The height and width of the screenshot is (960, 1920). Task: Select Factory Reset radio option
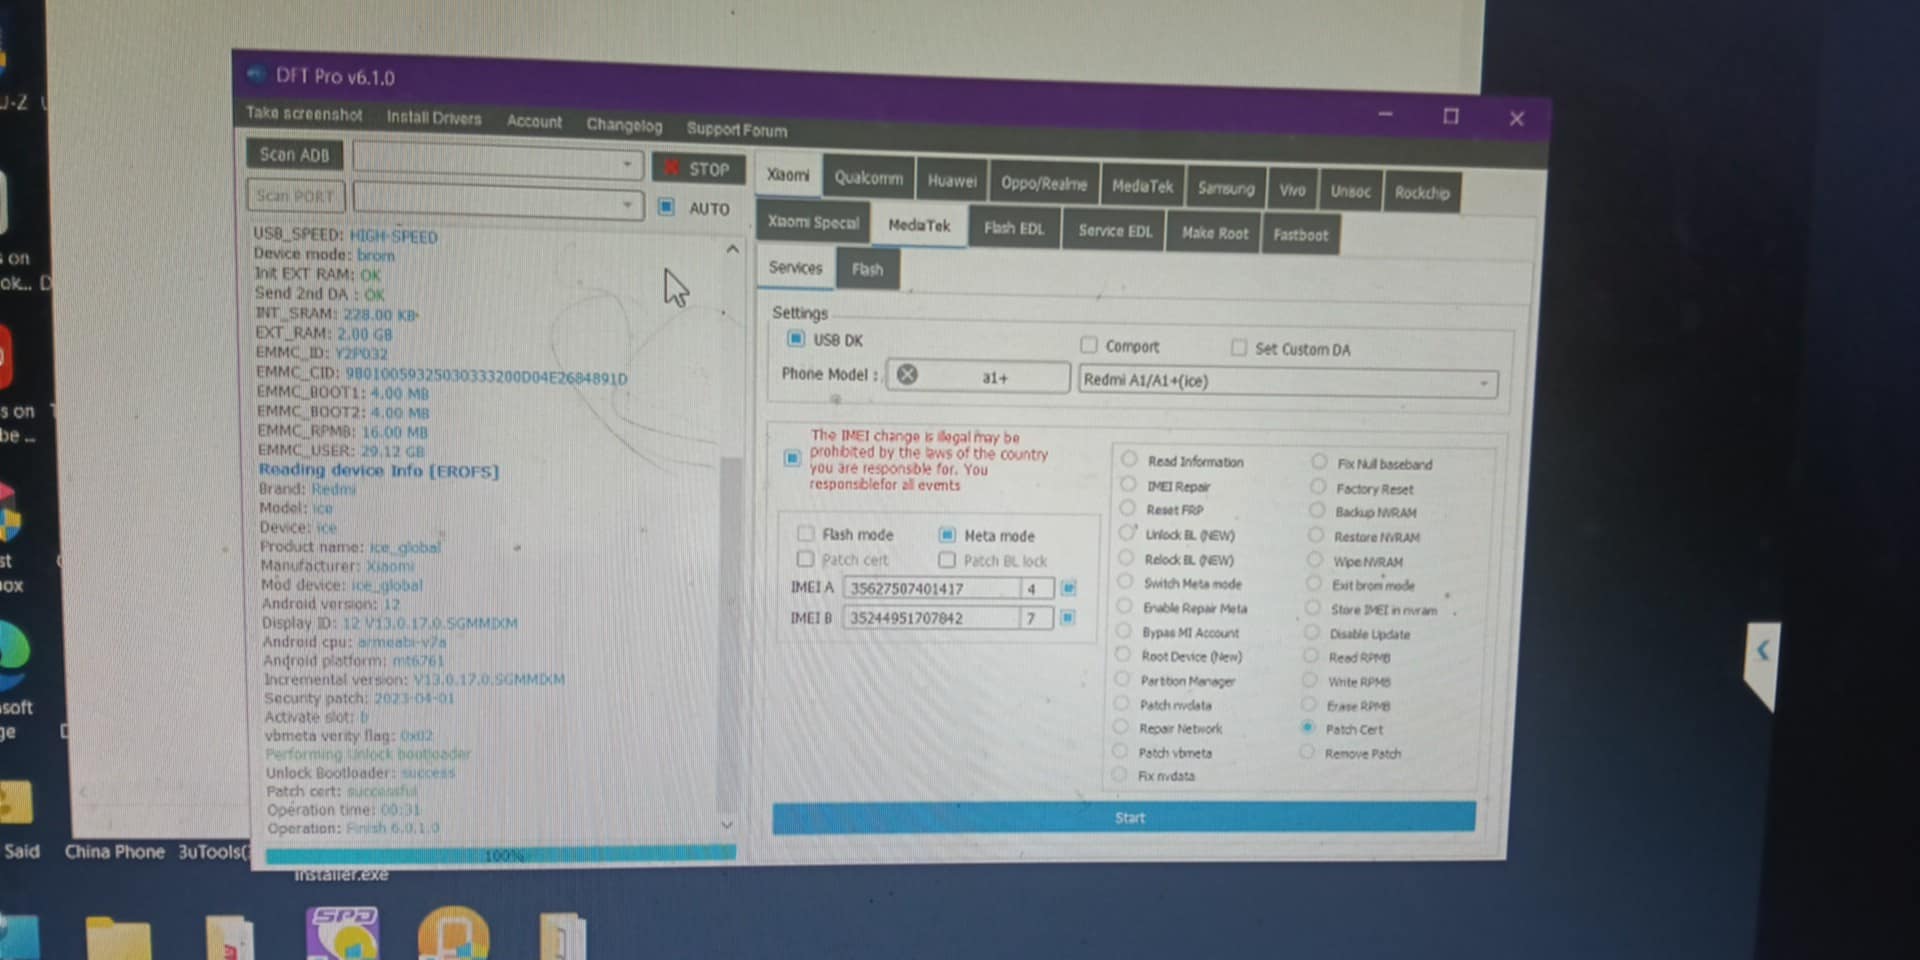coord(1318,488)
